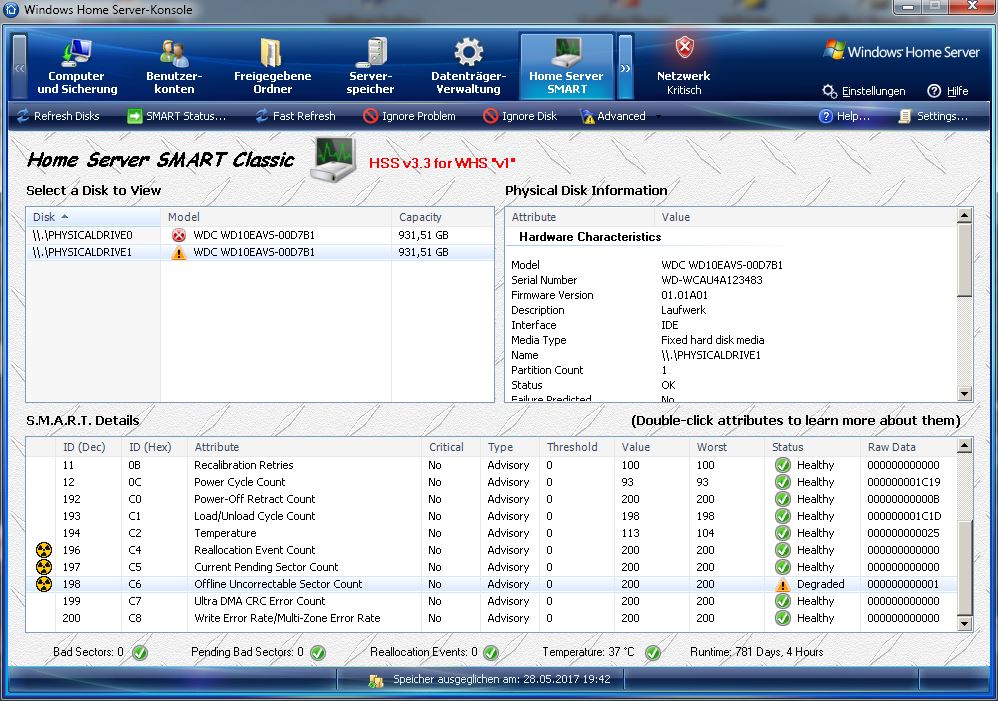Viewport: 998px width, 701px height.
Task: Select \\.\PHYSICALDRIVE0 in the disk list
Action: click(260, 235)
